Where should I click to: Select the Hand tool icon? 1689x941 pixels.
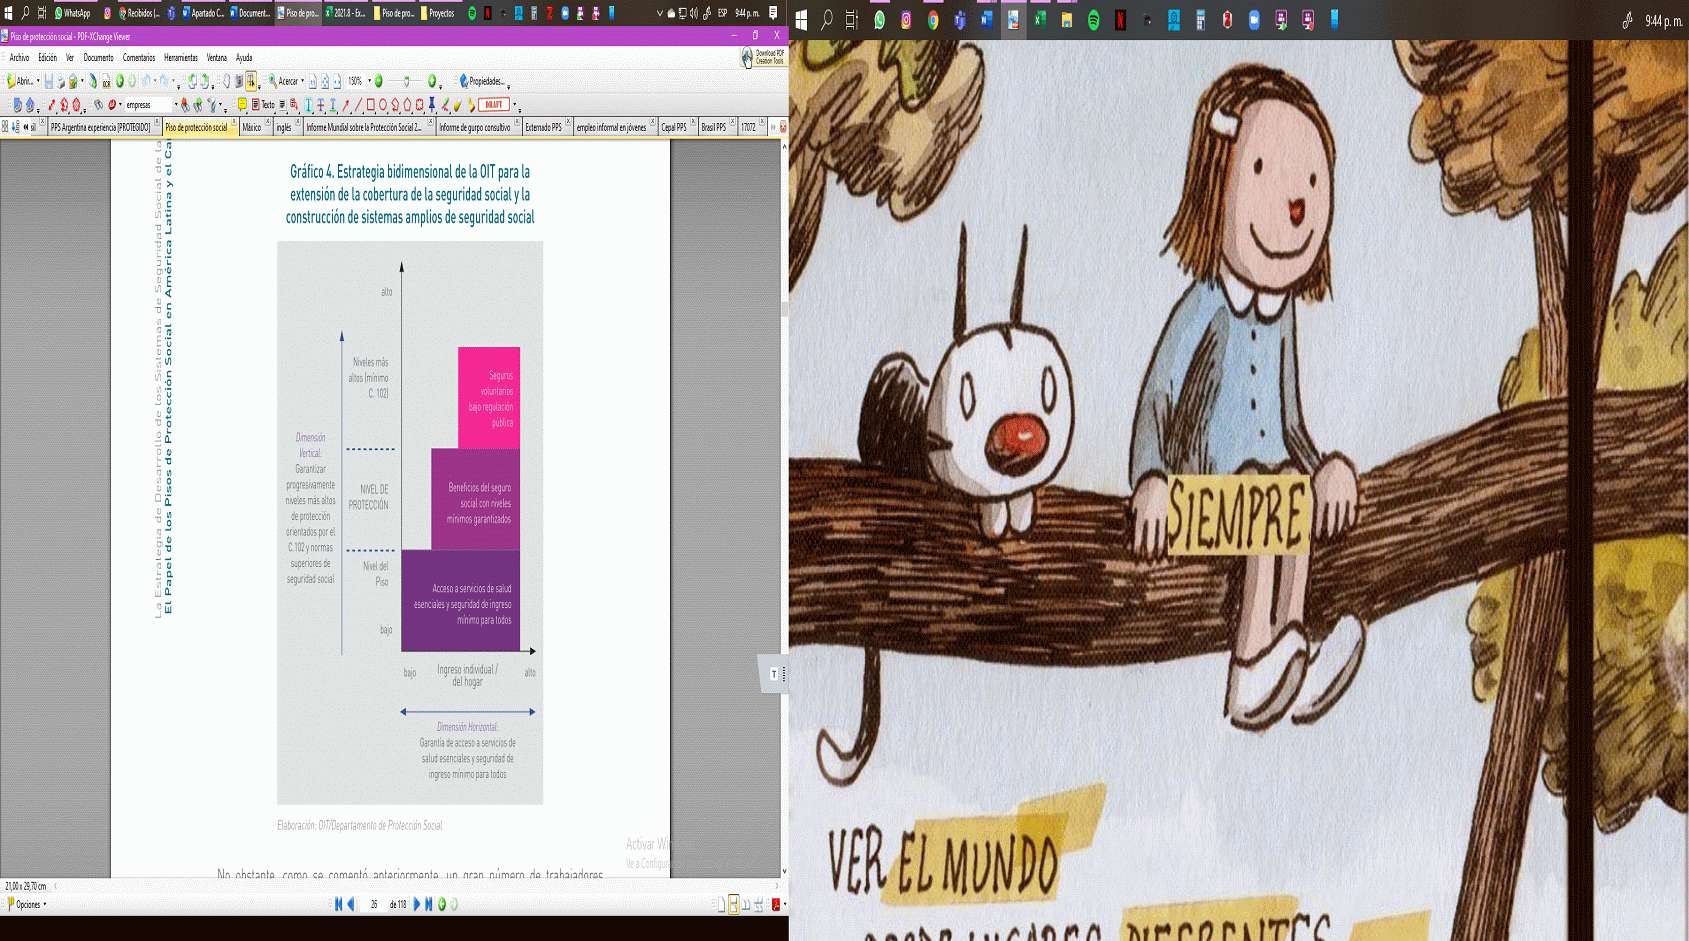pyautogui.click(x=226, y=81)
